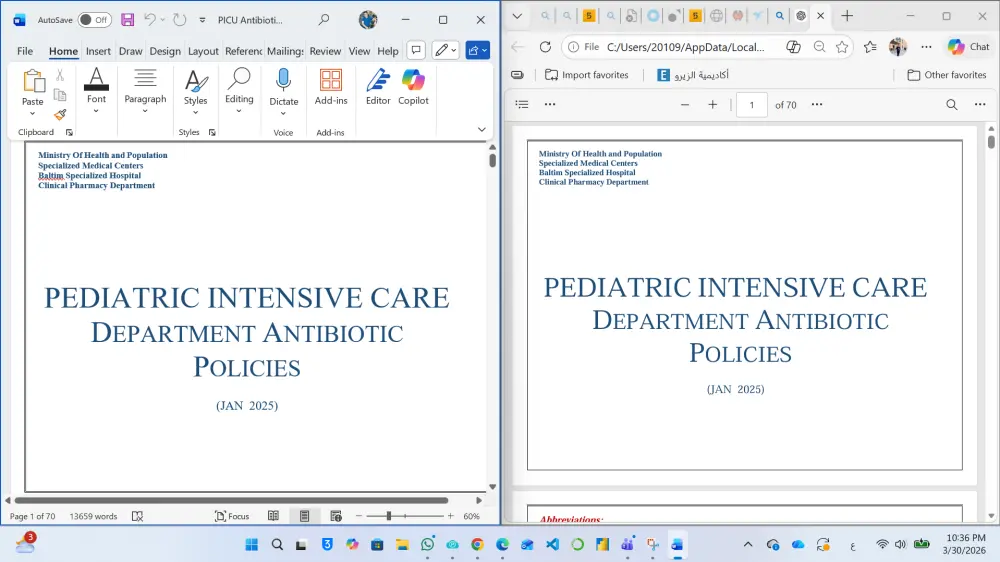Search within the PDF using magnifier icon
This screenshot has width=1000, height=562.
click(952, 104)
